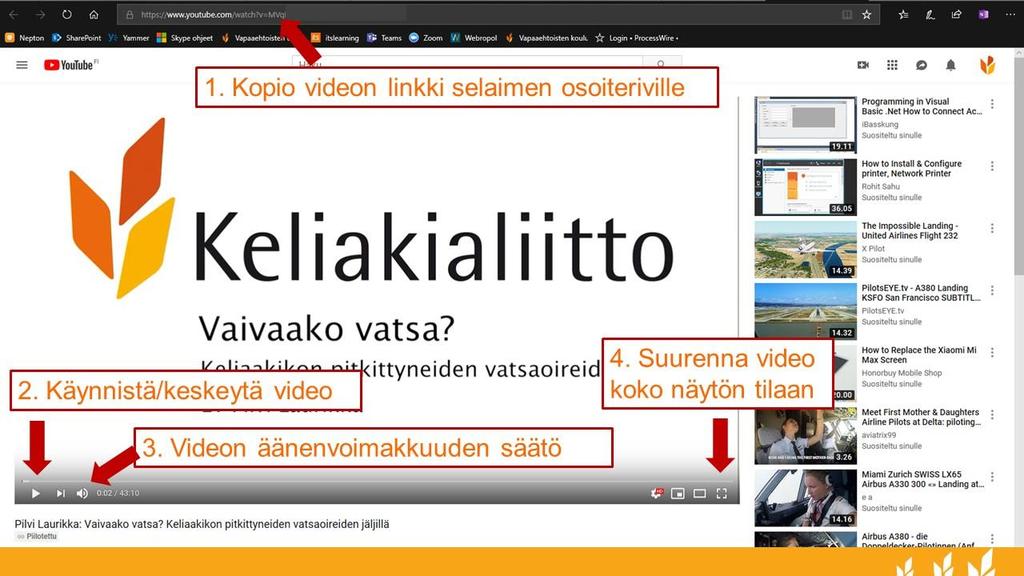Toggle reading view in address bar
The height and width of the screenshot is (576, 1024).
[847, 14]
